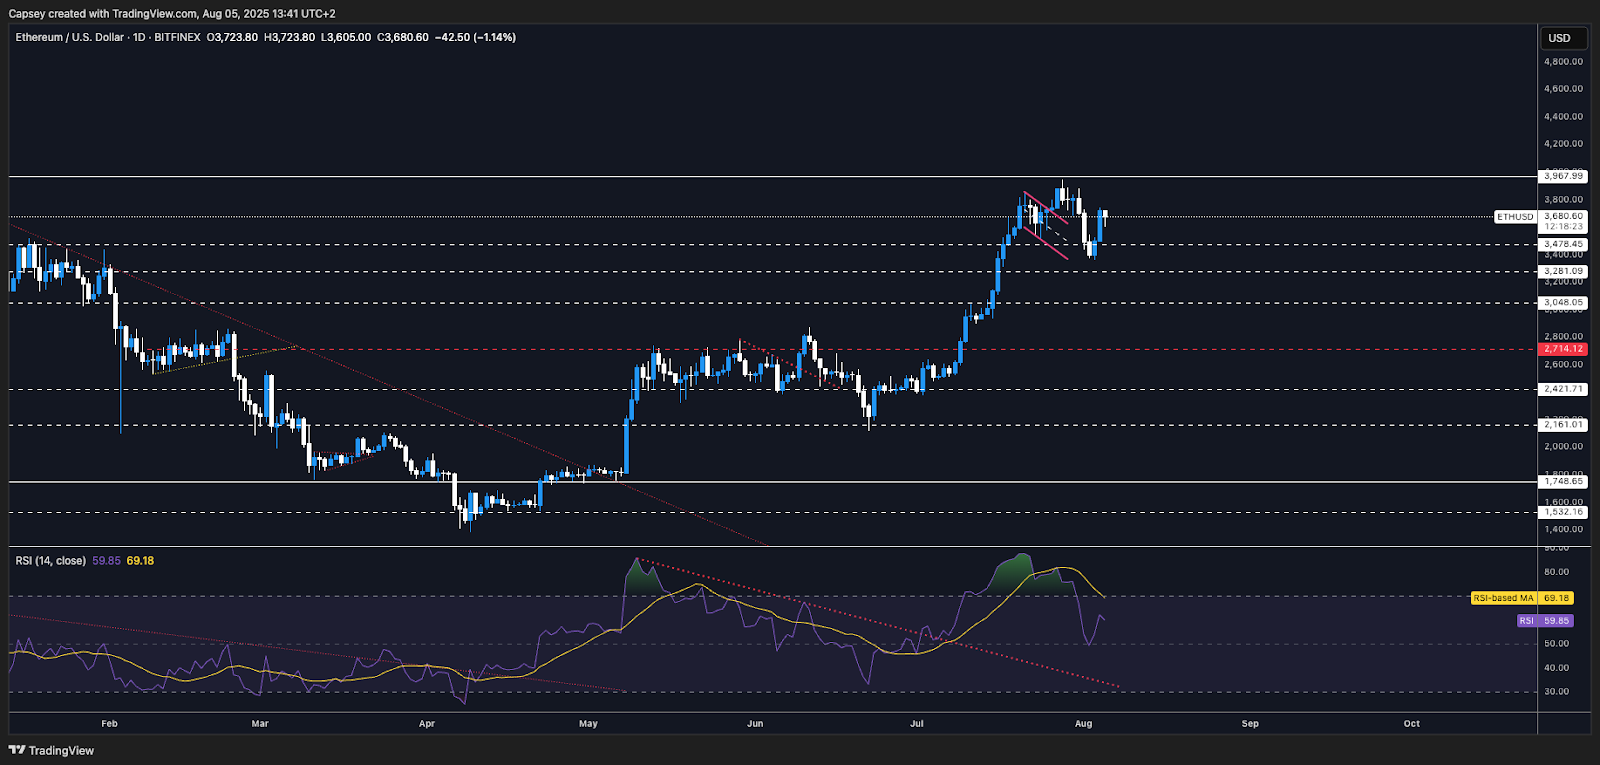The height and width of the screenshot is (765, 1600).
Task: Select the Feb label on time axis
Action: (x=109, y=723)
